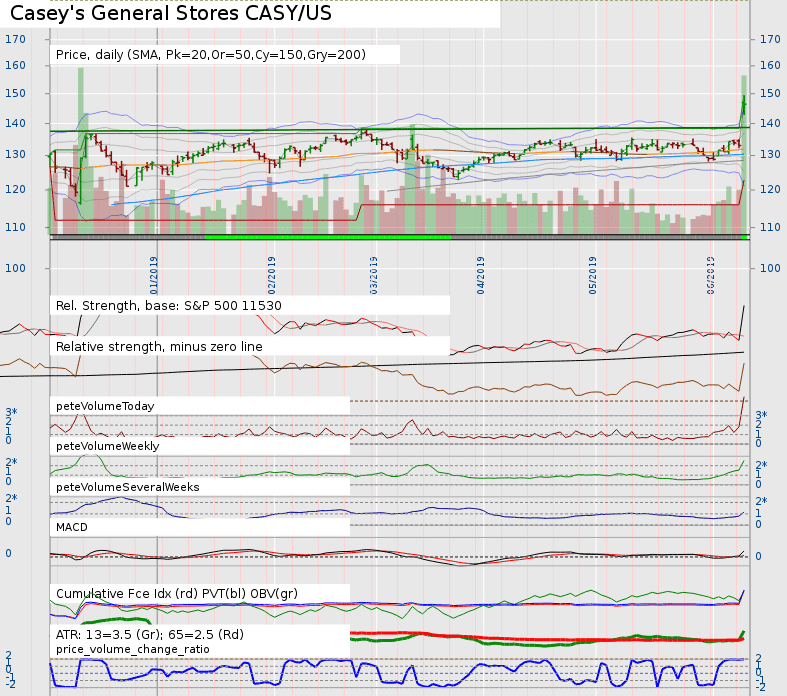The width and height of the screenshot is (787, 696).
Task: Select the peteVolumeWeekly indicator label
Action: tap(107, 446)
